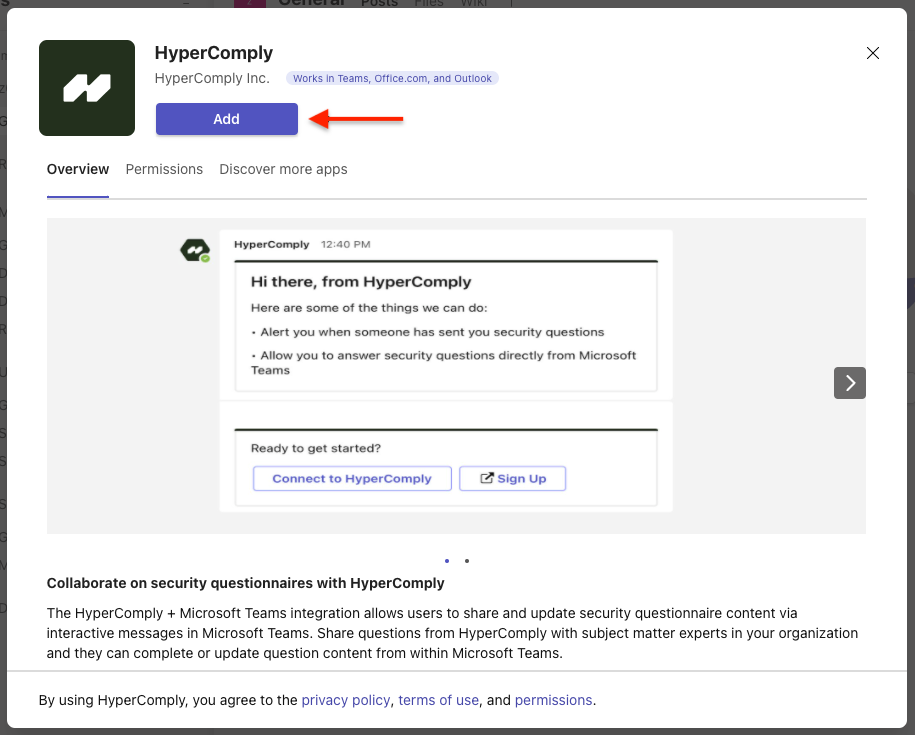Open the Overview tab
915x735 pixels.
[x=78, y=169]
